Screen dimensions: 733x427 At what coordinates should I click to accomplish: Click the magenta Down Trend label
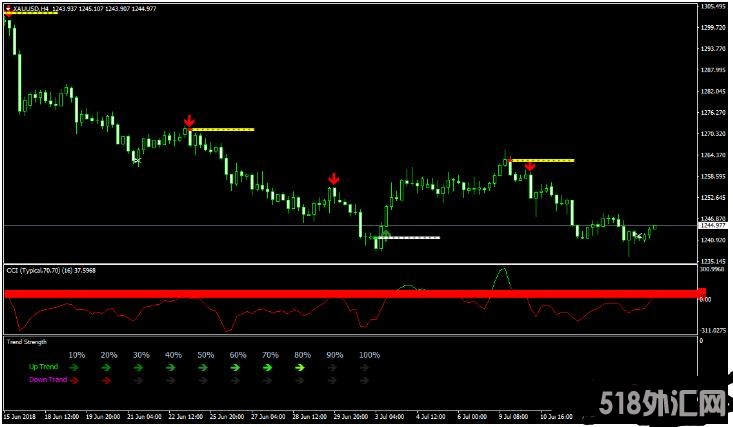[x=48, y=380]
